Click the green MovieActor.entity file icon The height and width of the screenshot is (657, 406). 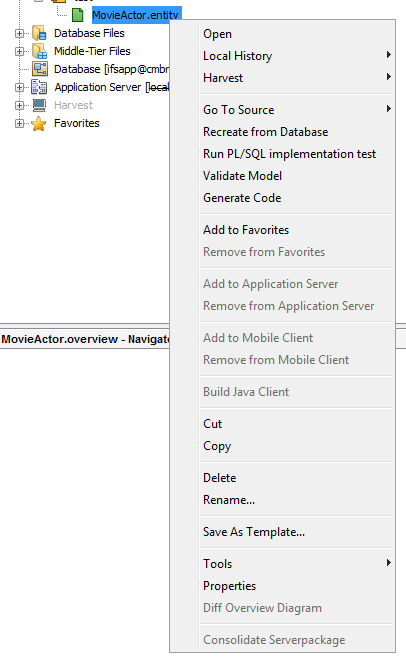point(78,15)
